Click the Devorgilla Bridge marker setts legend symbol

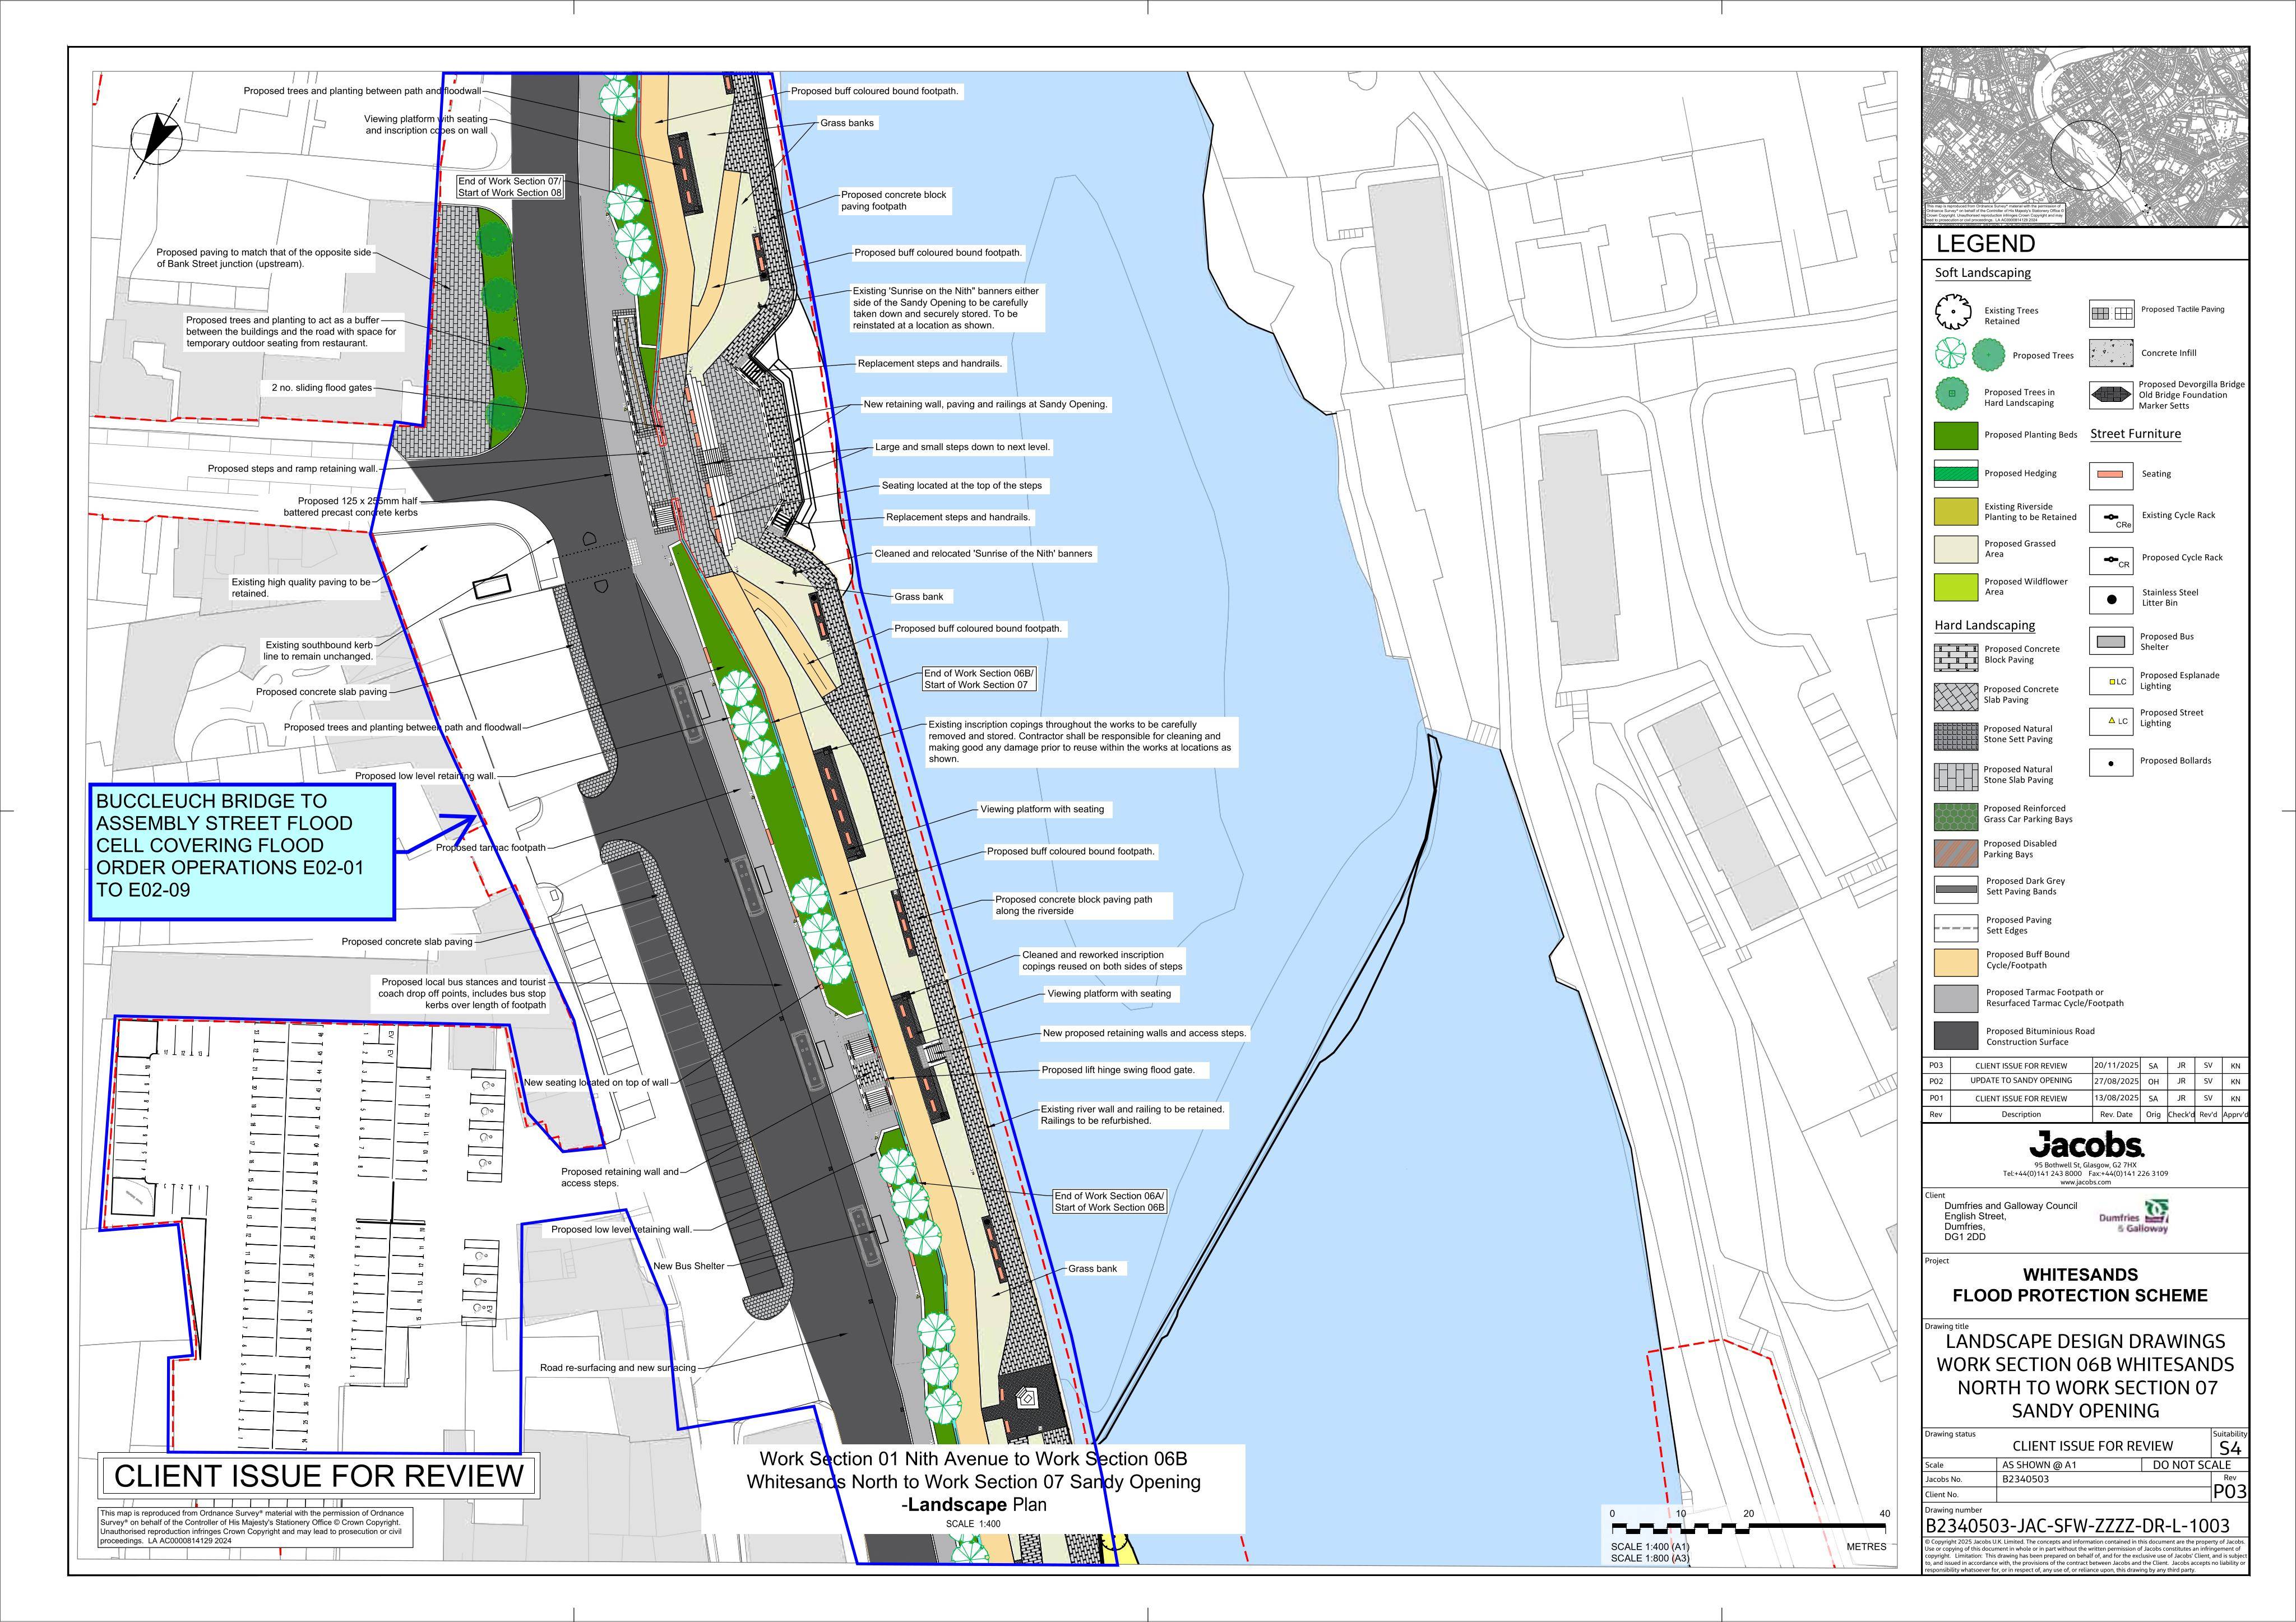(2110, 395)
